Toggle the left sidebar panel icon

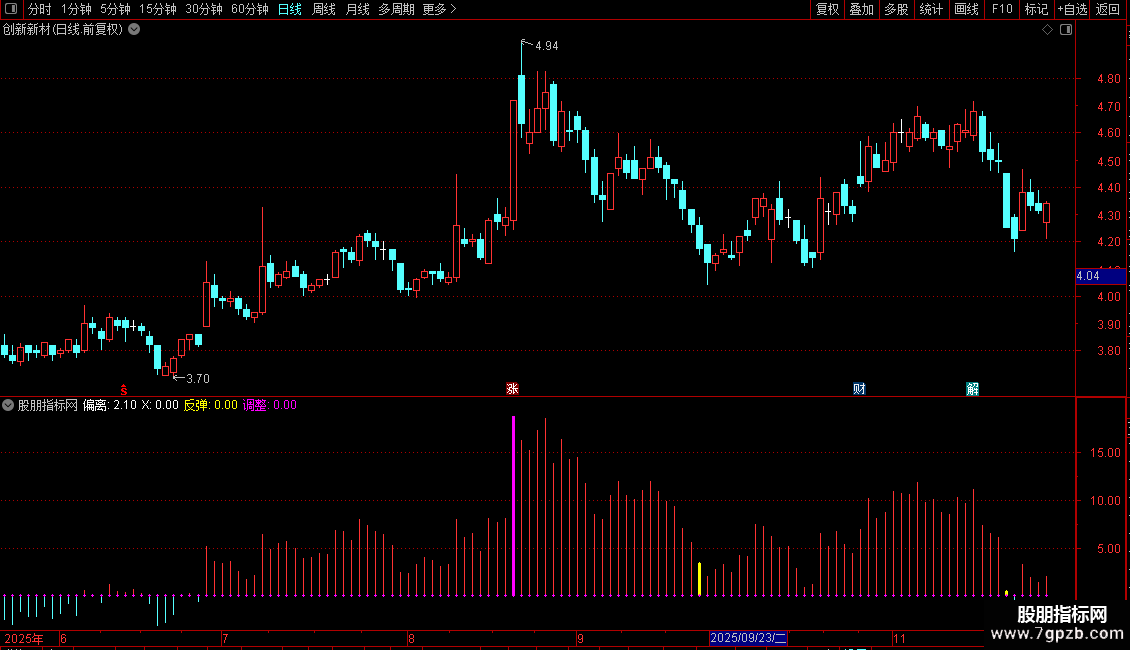11,9
